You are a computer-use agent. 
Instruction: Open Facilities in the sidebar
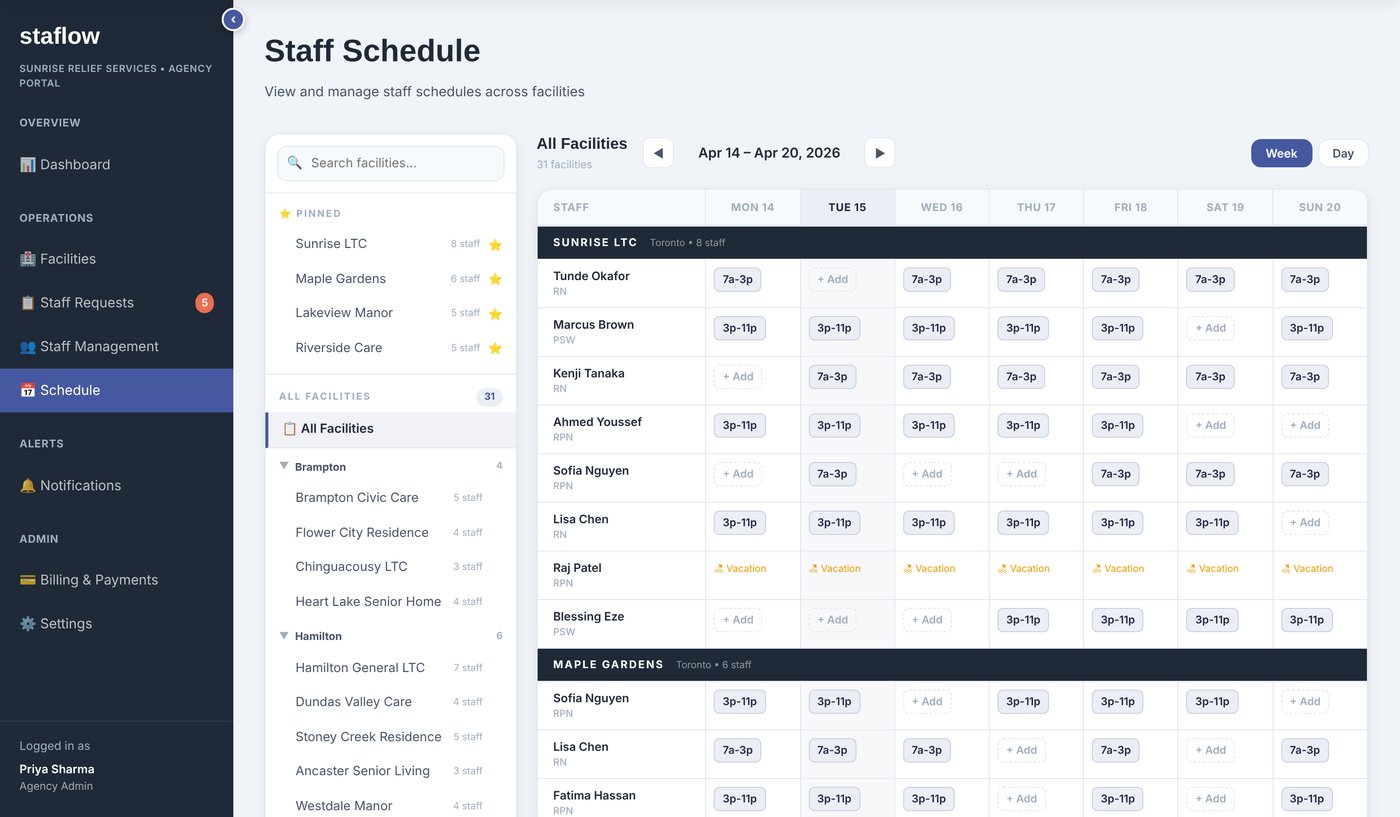116,259
